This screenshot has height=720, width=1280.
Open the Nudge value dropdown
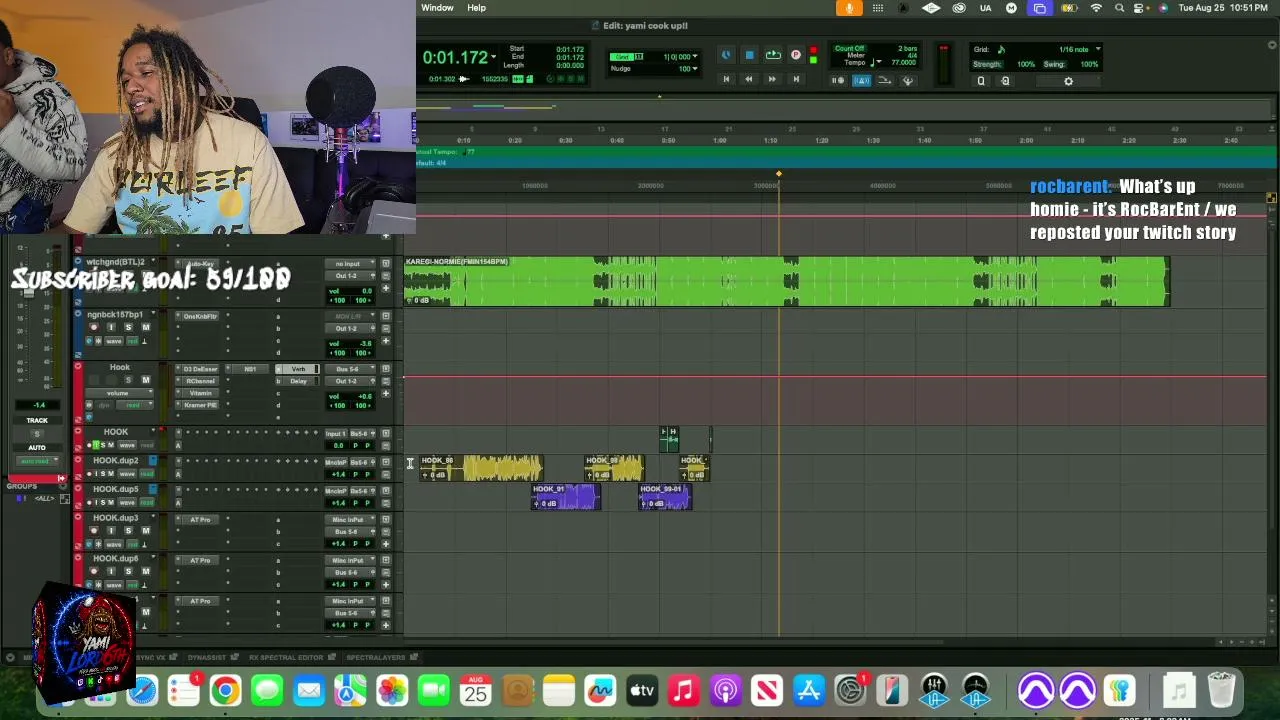[x=695, y=69]
